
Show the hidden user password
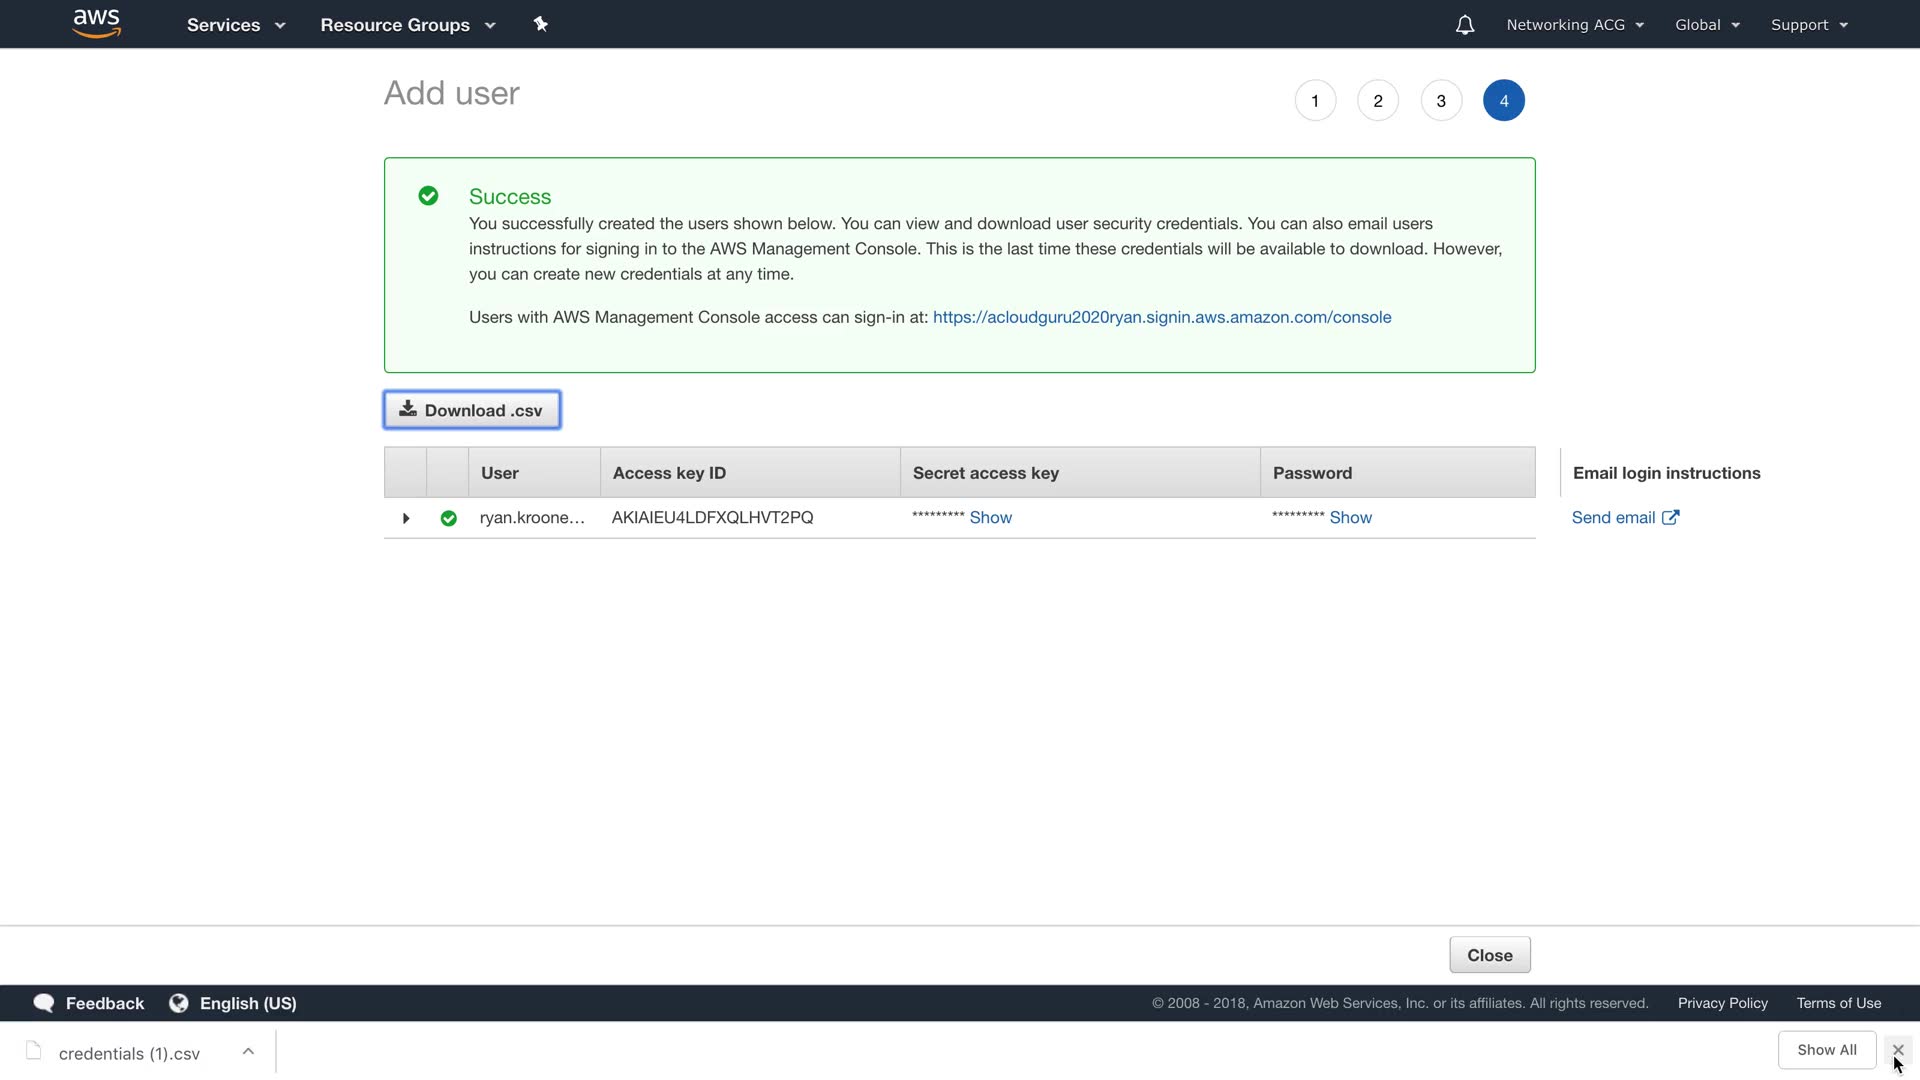[x=1350, y=517]
